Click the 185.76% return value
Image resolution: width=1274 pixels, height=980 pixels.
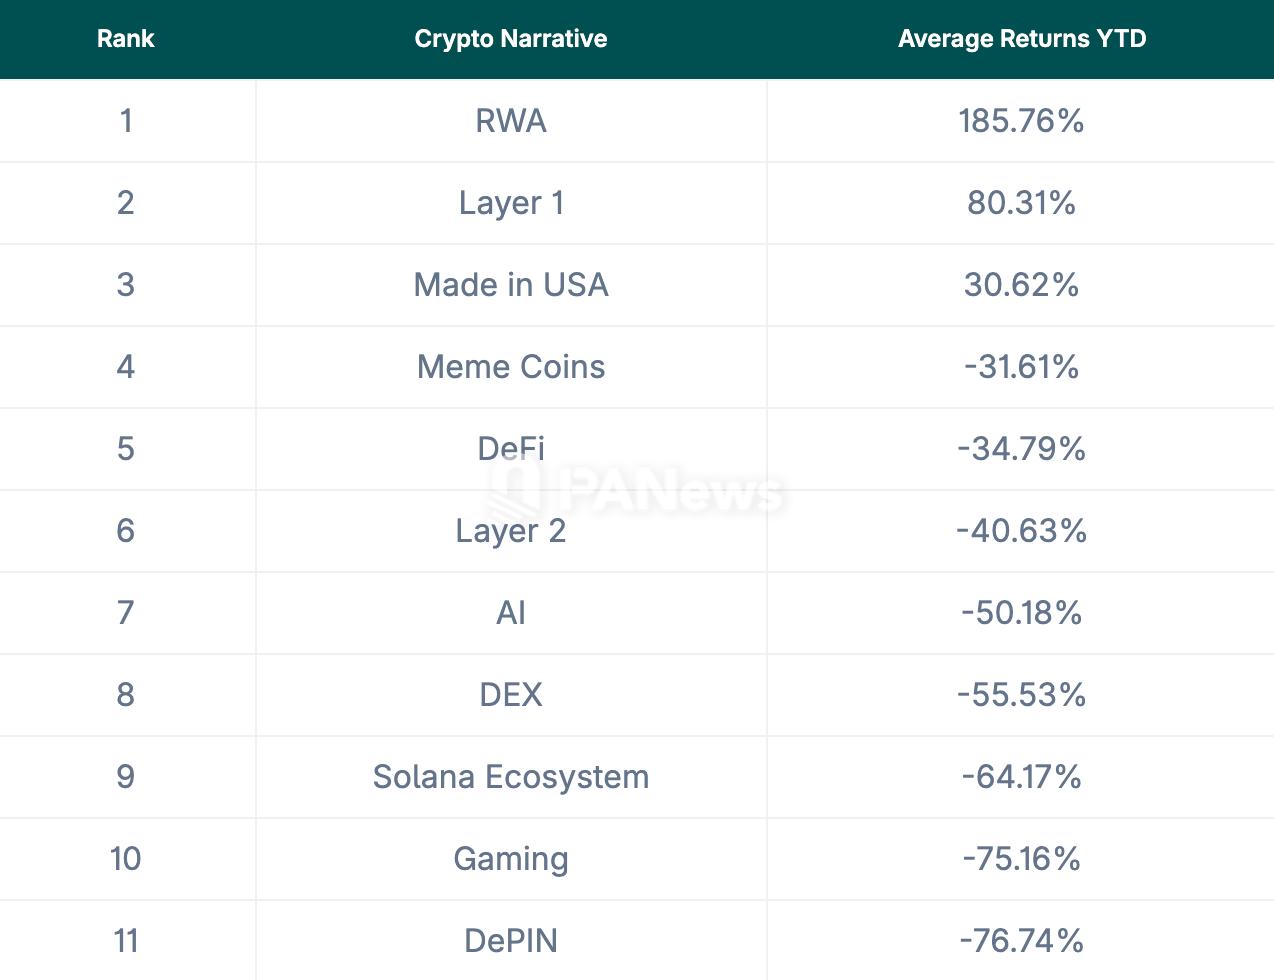pyautogui.click(x=1021, y=121)
